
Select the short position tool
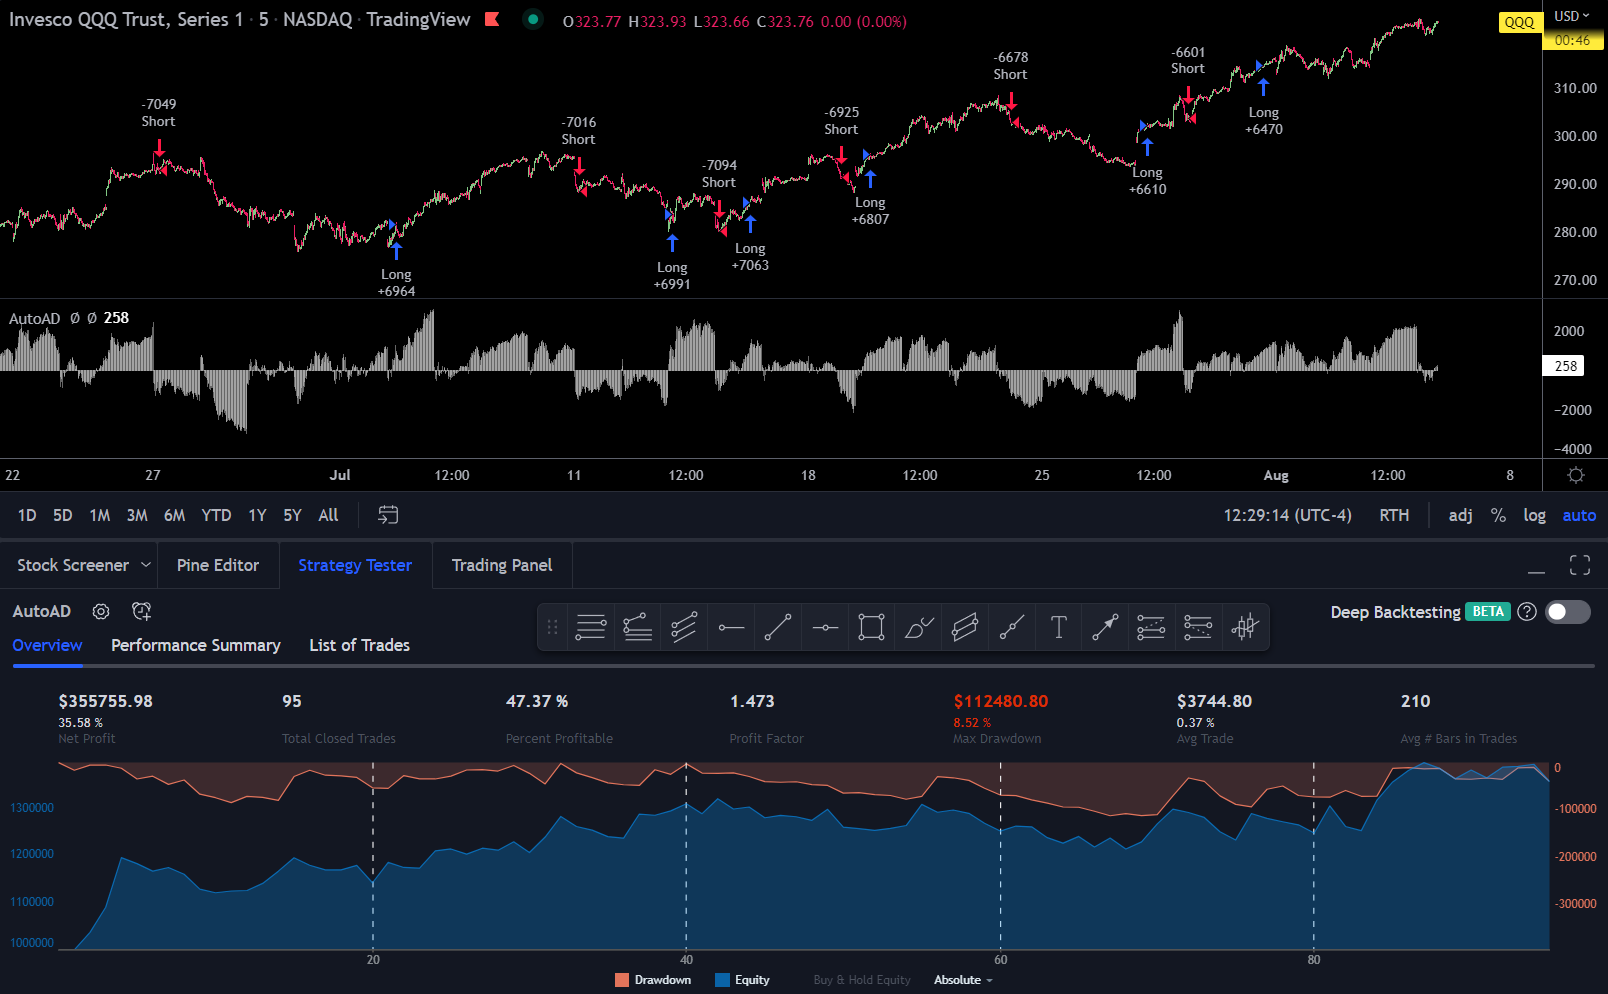(x=1198, y=627)
